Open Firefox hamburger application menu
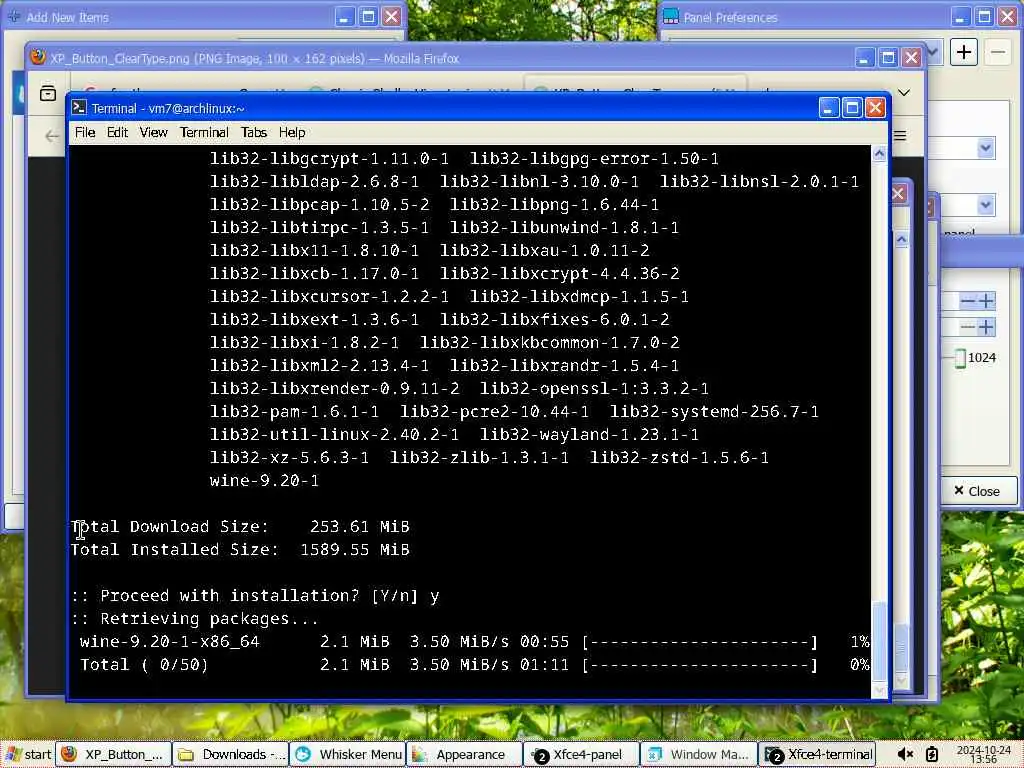This screenshot has height=768, width=1024. (900, 136)
